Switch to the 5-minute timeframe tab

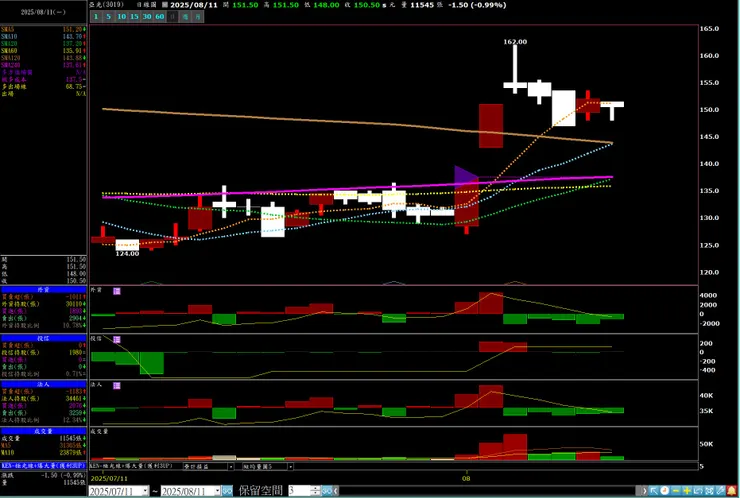(x=109, y=17)
